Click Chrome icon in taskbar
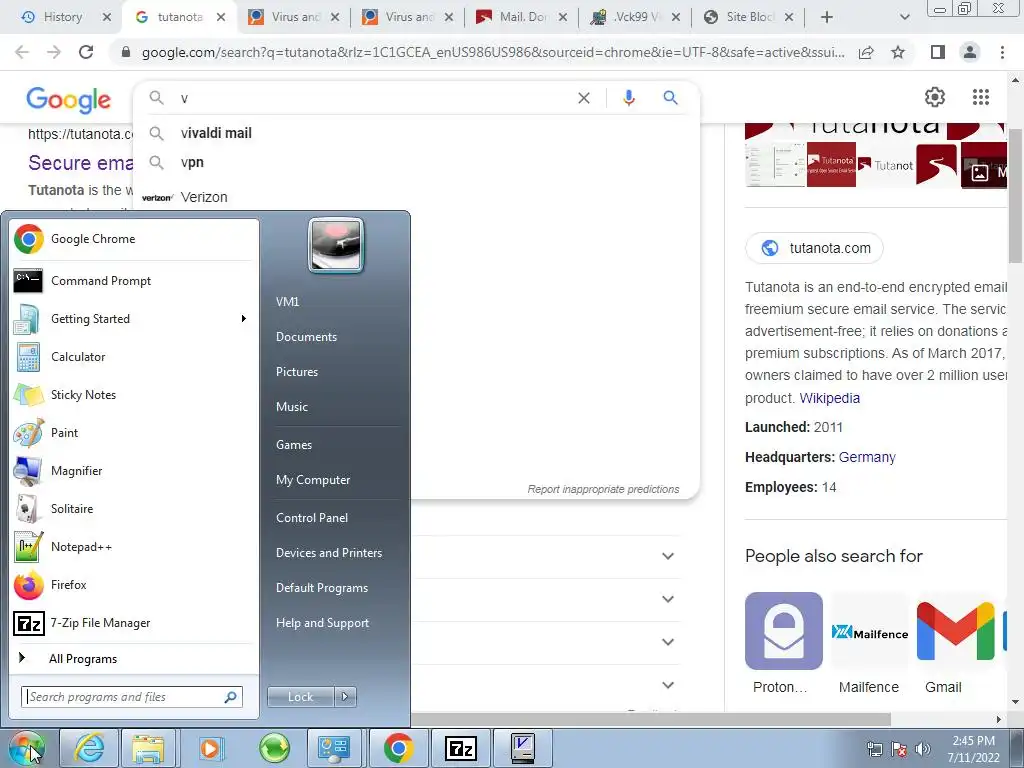Image resolution: width=1024 pixels, height=768 pixels. pyautogui.click(x=398, y=748)
